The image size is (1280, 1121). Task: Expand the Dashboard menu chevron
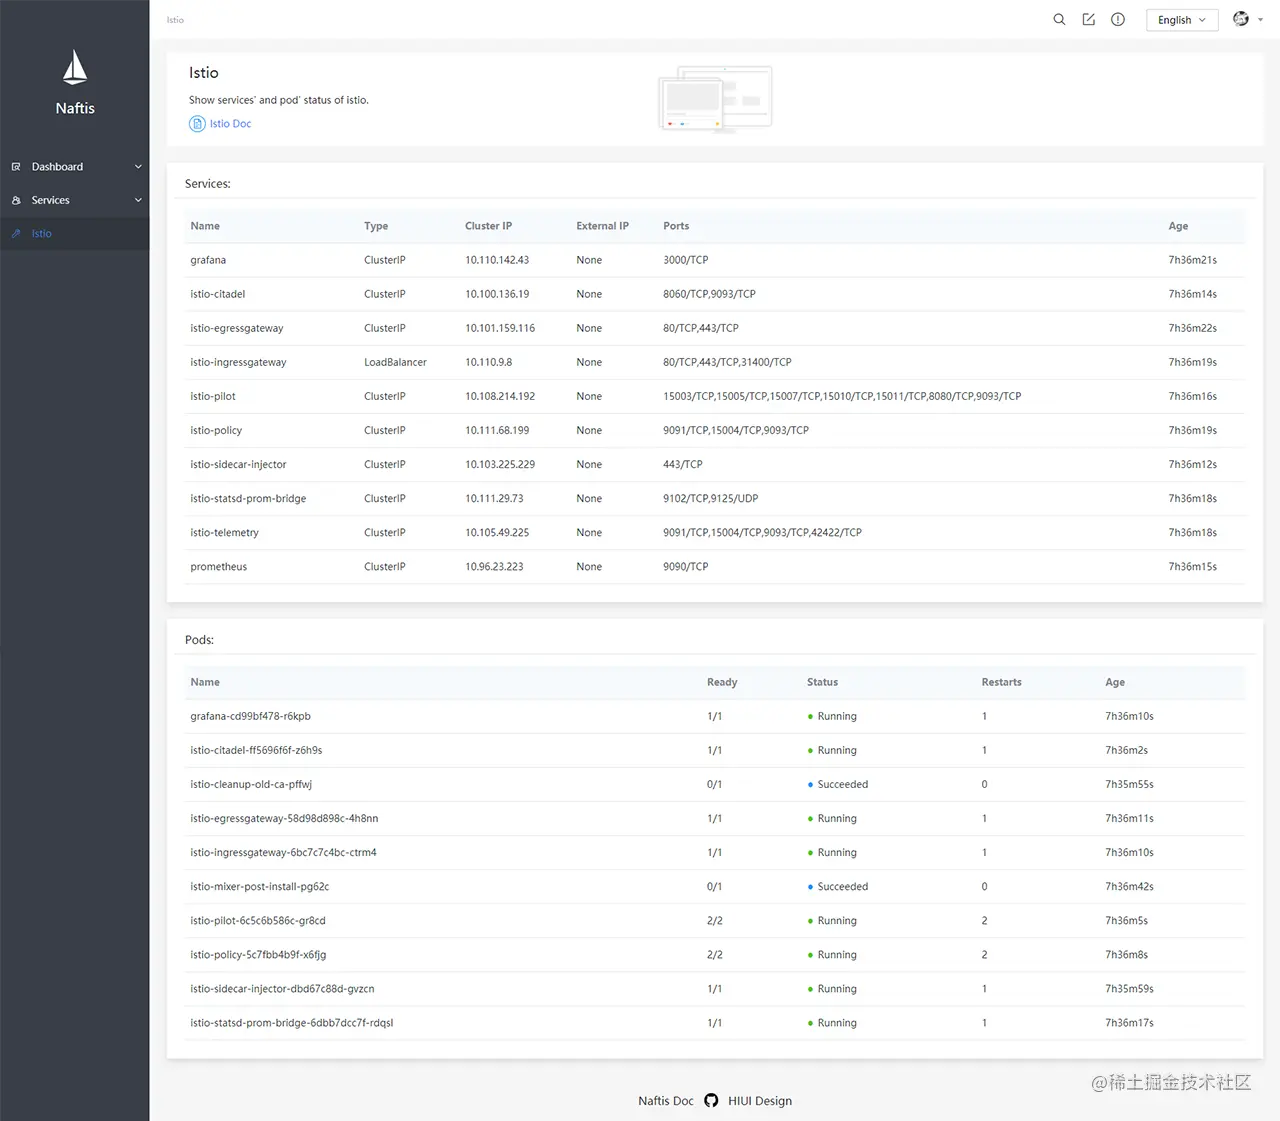pyautogui.click(x=138, y=167)
